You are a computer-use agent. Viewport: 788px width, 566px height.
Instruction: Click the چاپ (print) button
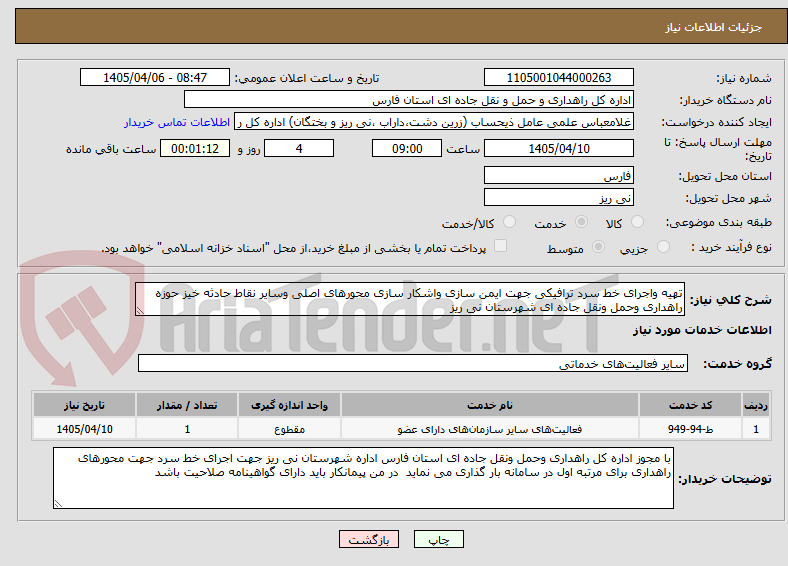click(438, 539)
